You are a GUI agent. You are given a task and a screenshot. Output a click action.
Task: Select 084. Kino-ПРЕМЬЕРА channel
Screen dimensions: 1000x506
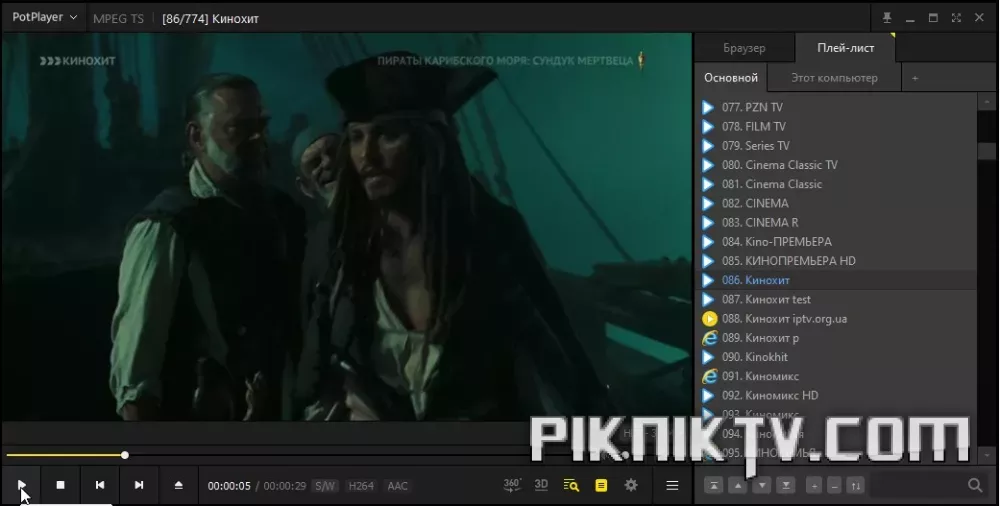click(835, 241)
